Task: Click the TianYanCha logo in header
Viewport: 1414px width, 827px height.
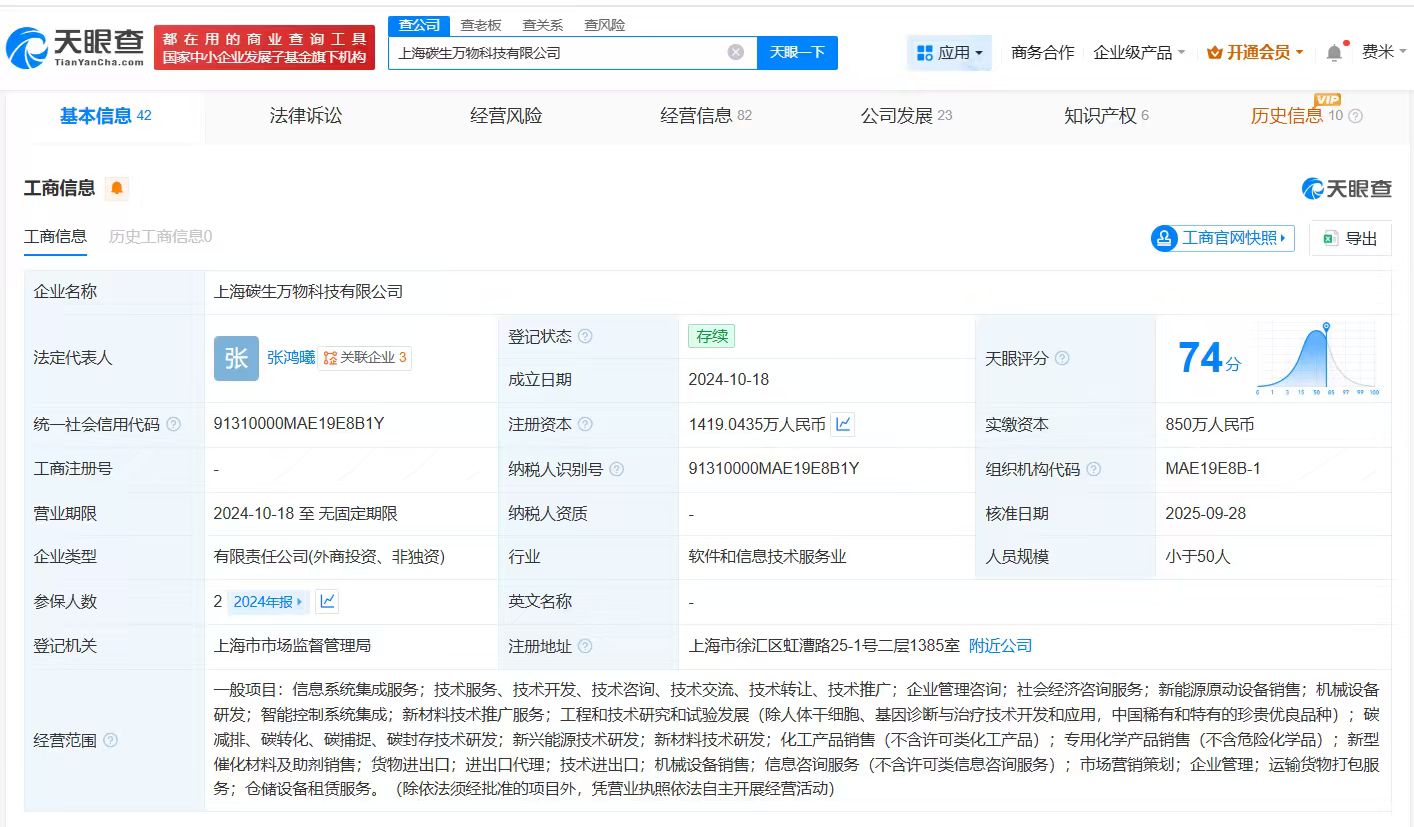Action: tap(75, 47)
